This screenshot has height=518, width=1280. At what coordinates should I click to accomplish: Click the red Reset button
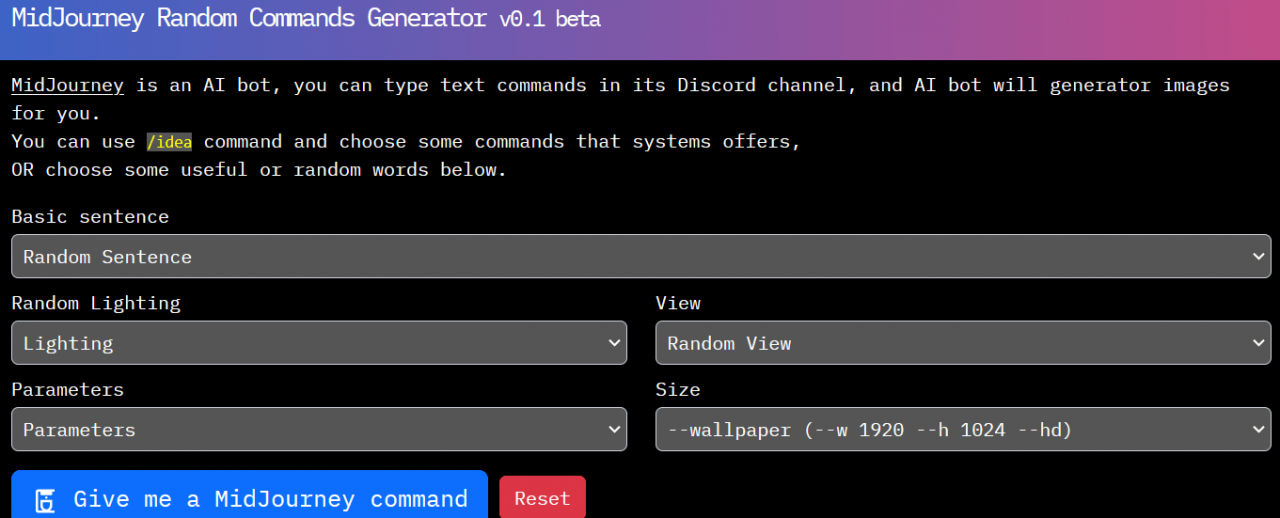[x=542, y=499]
